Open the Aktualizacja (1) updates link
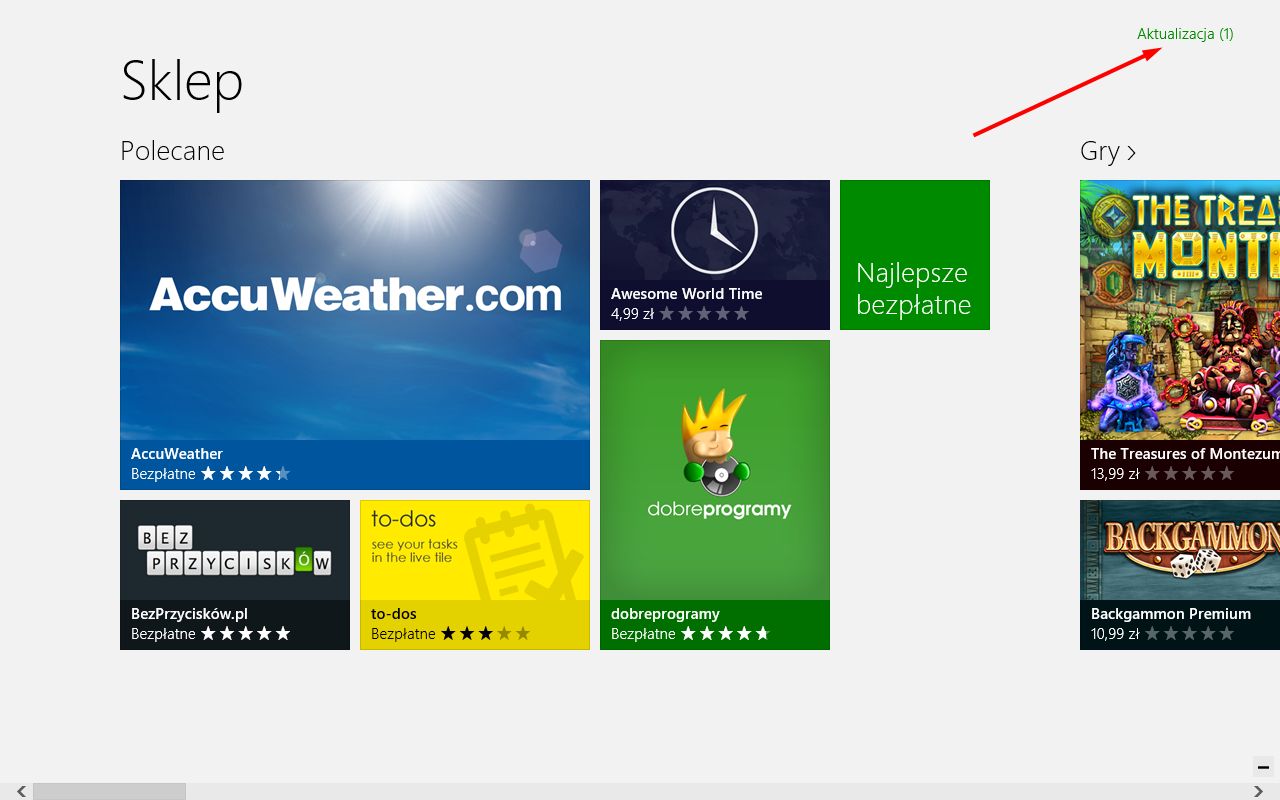Viewport: 1280px width, 800px height. click(1185, 34)
